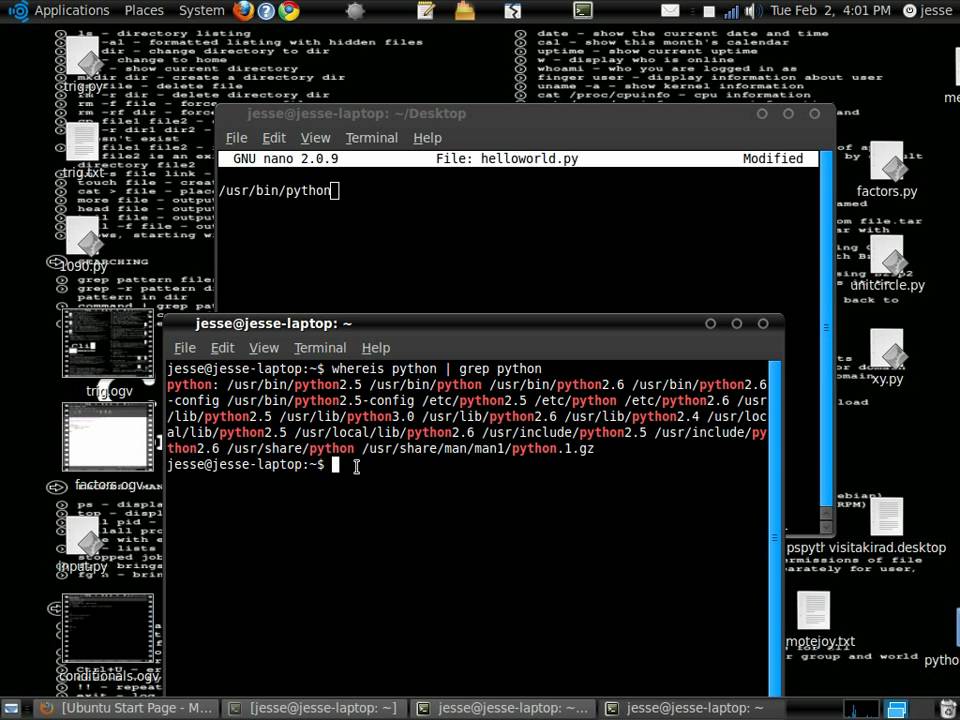The image size is (960, 720).
Task: Launch Google Chrome from the top panel
Action: [x=289, y=10]
